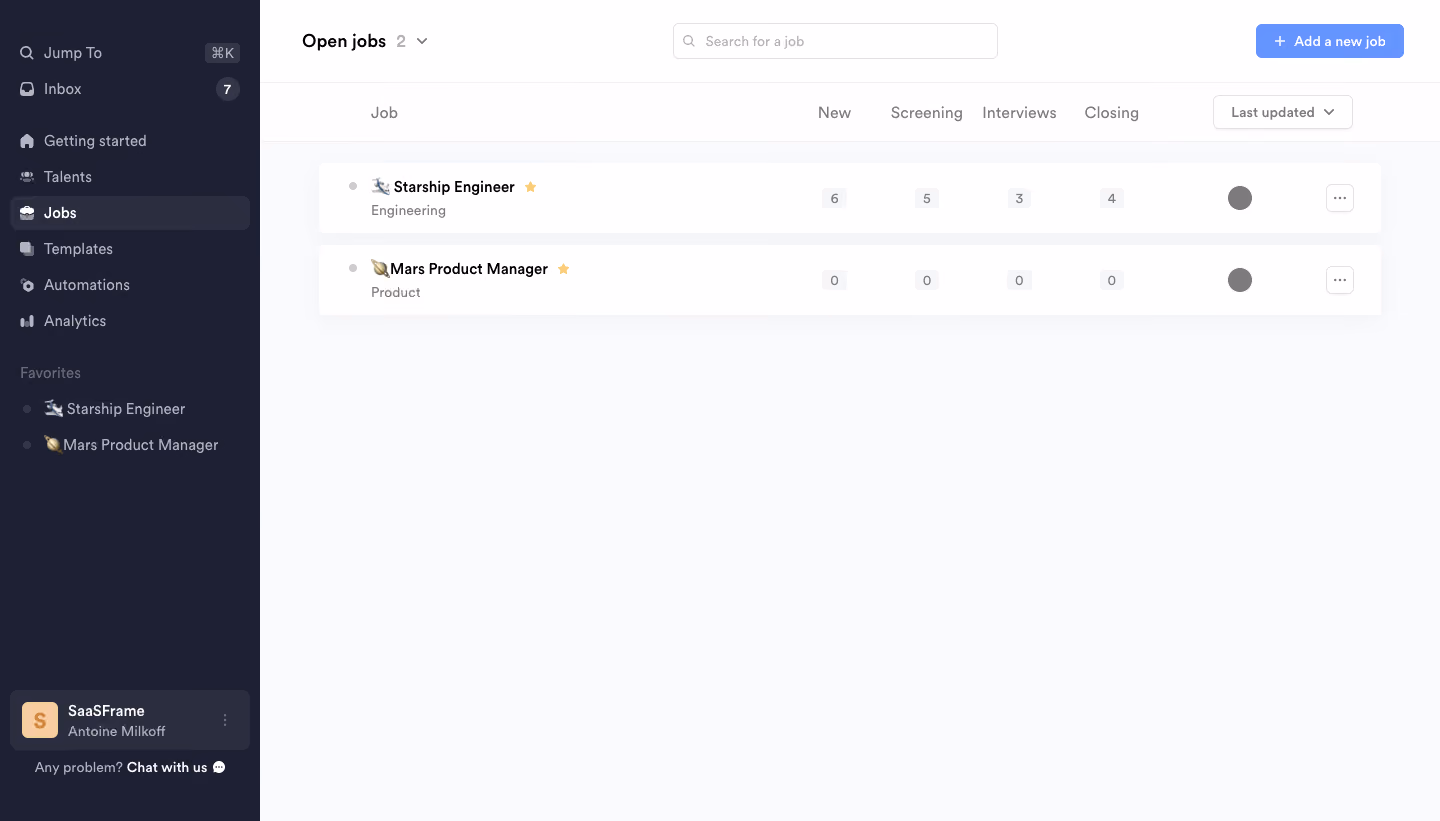Open the account options vertical dots
1440x821 pixels.
click(225, 720)
